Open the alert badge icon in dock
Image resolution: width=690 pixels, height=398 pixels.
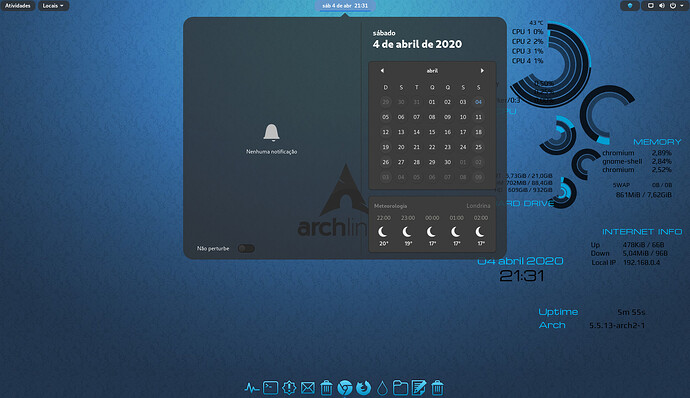(x=289, y=387)
